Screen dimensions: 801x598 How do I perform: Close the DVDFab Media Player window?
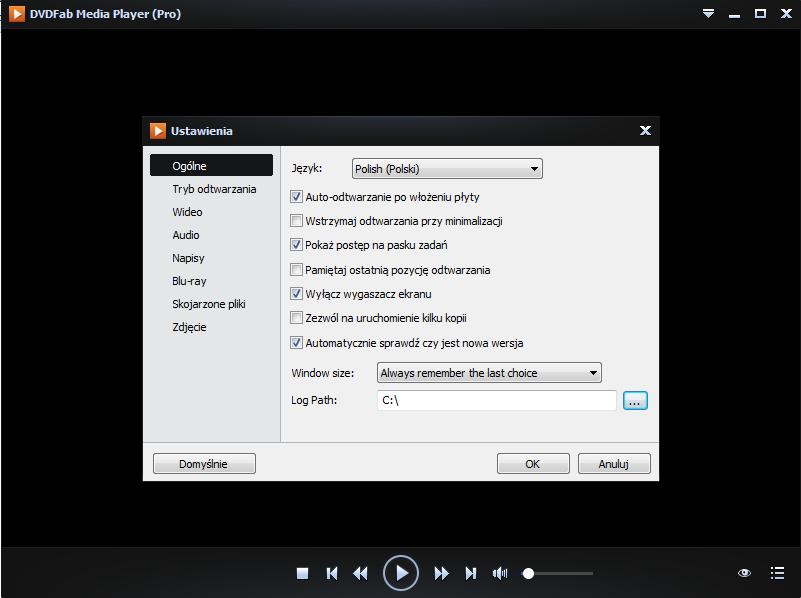tap(787, 14)
